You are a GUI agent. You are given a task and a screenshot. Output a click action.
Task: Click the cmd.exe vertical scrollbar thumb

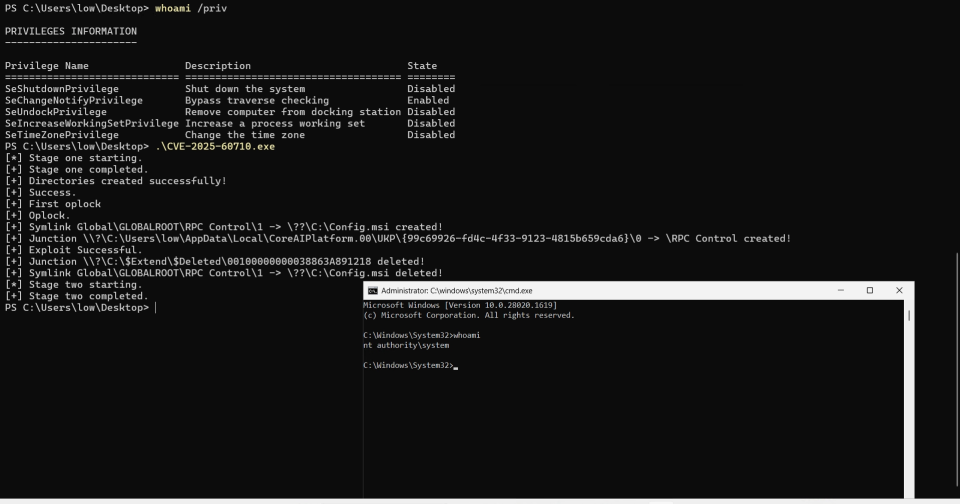click(909, 315)
